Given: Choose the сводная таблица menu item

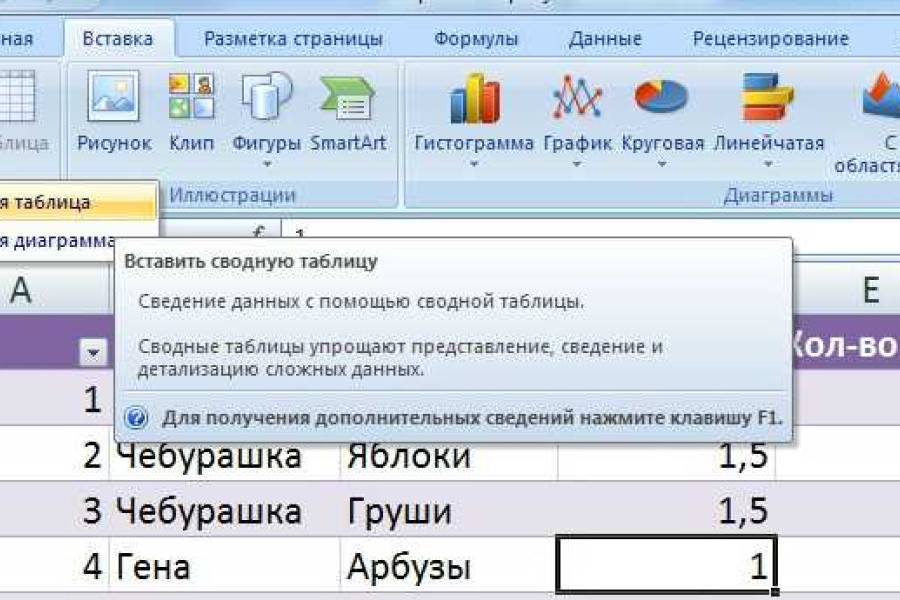Looking at the screenshot, I should (x=60, y=202).
